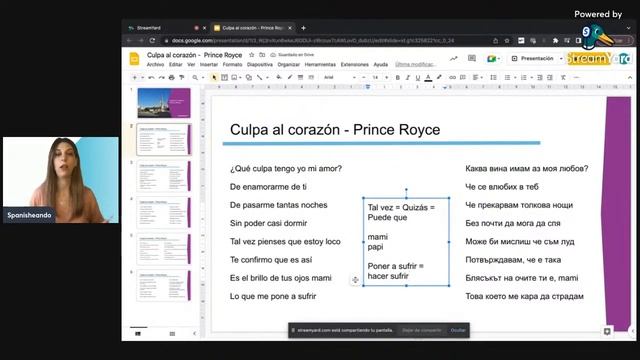
Task: Click the zoom magnifier icon
Action: click(x=195, y=78)
